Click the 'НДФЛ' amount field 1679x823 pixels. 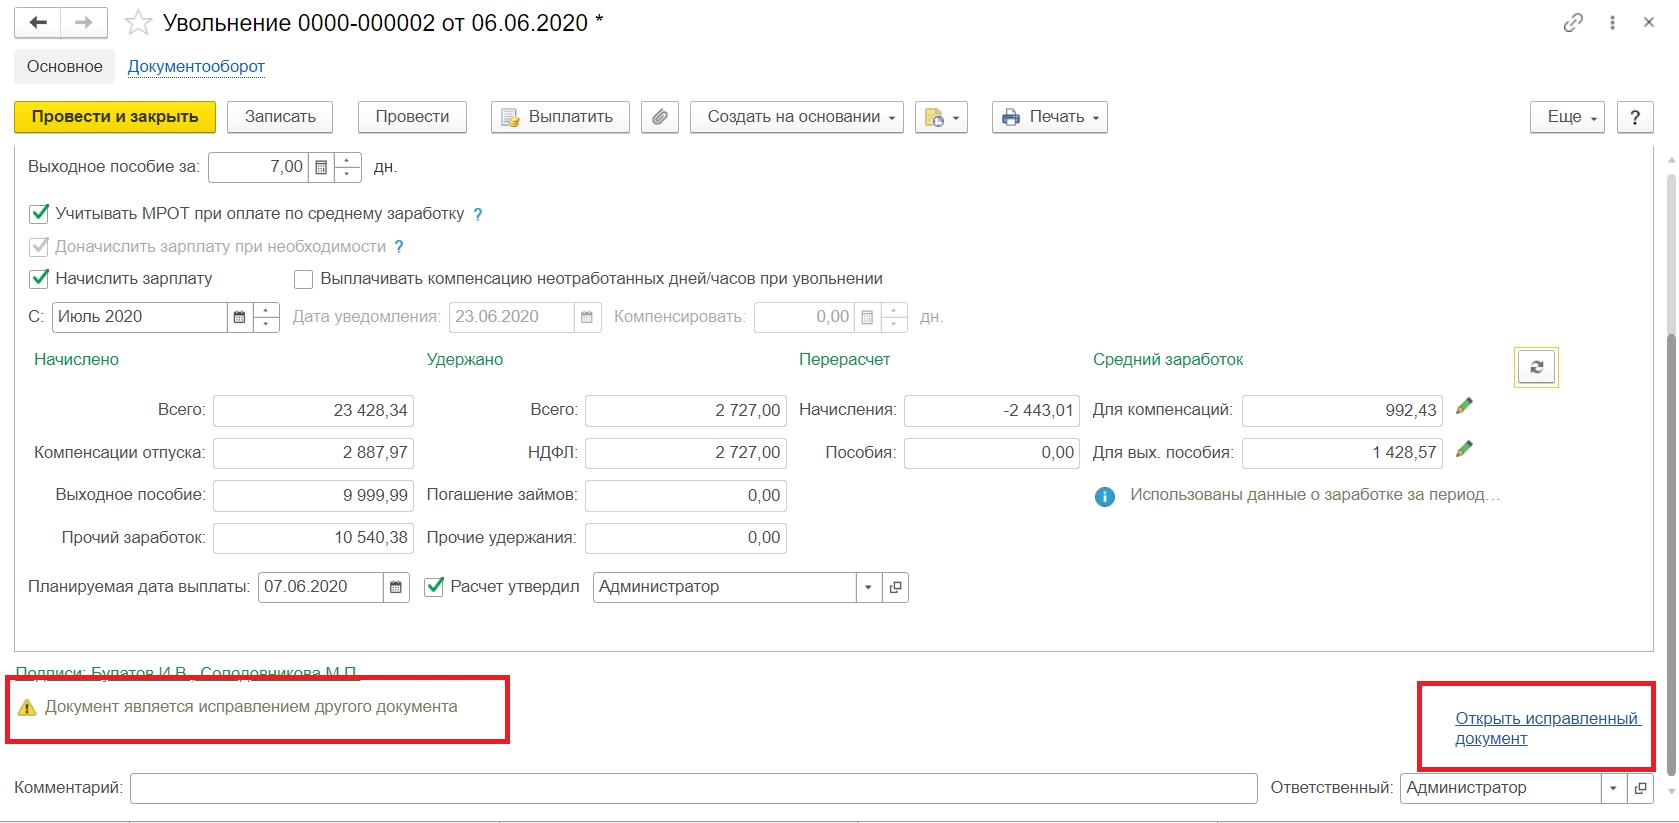[x=686, y=452]
